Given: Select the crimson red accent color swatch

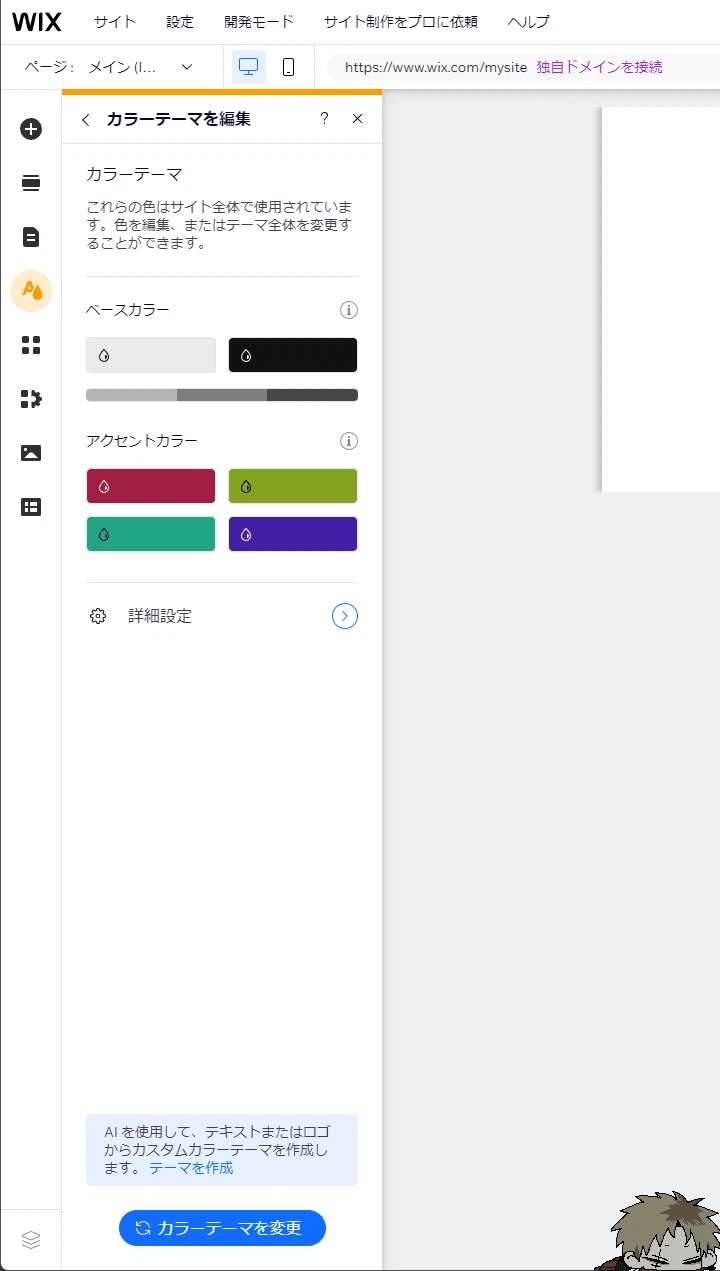Looking at the screenshot, I should coord(151,486).
